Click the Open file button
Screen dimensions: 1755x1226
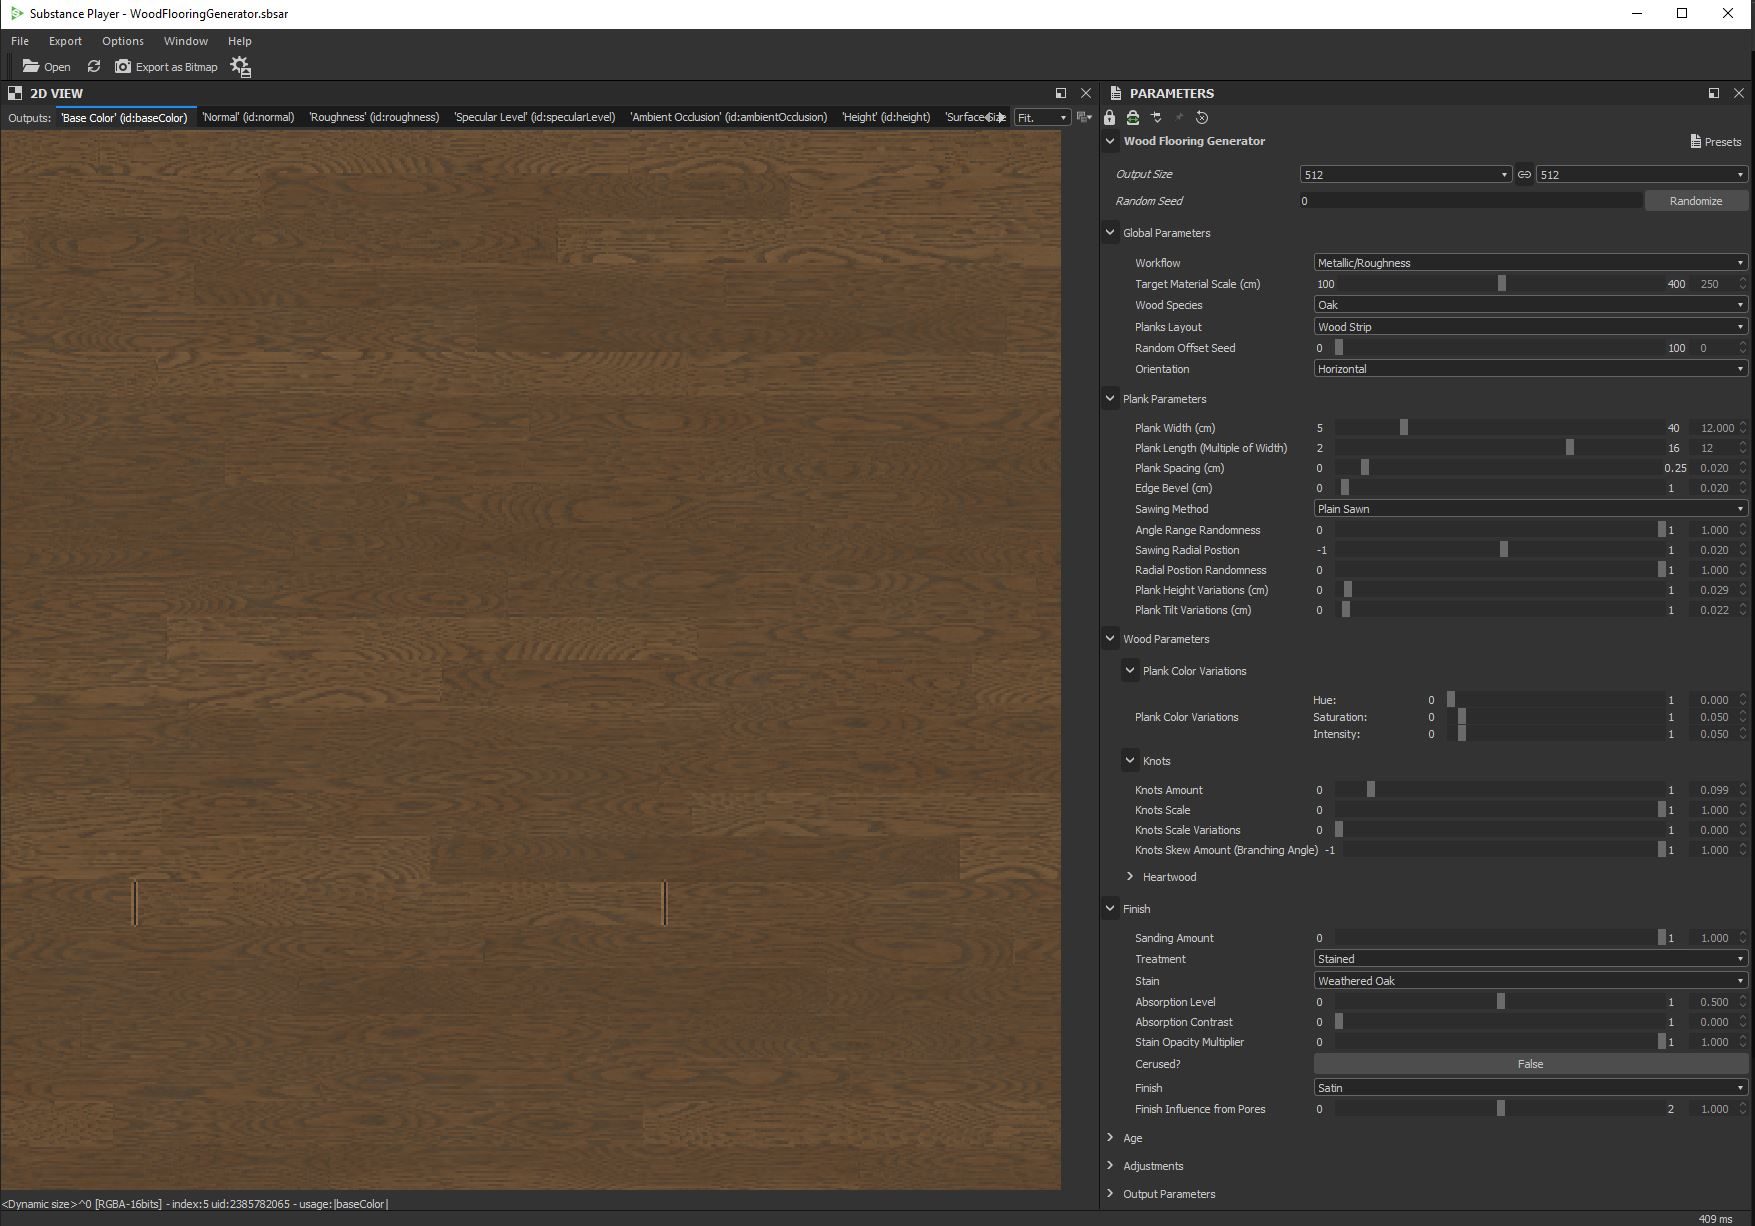point(46,66)
